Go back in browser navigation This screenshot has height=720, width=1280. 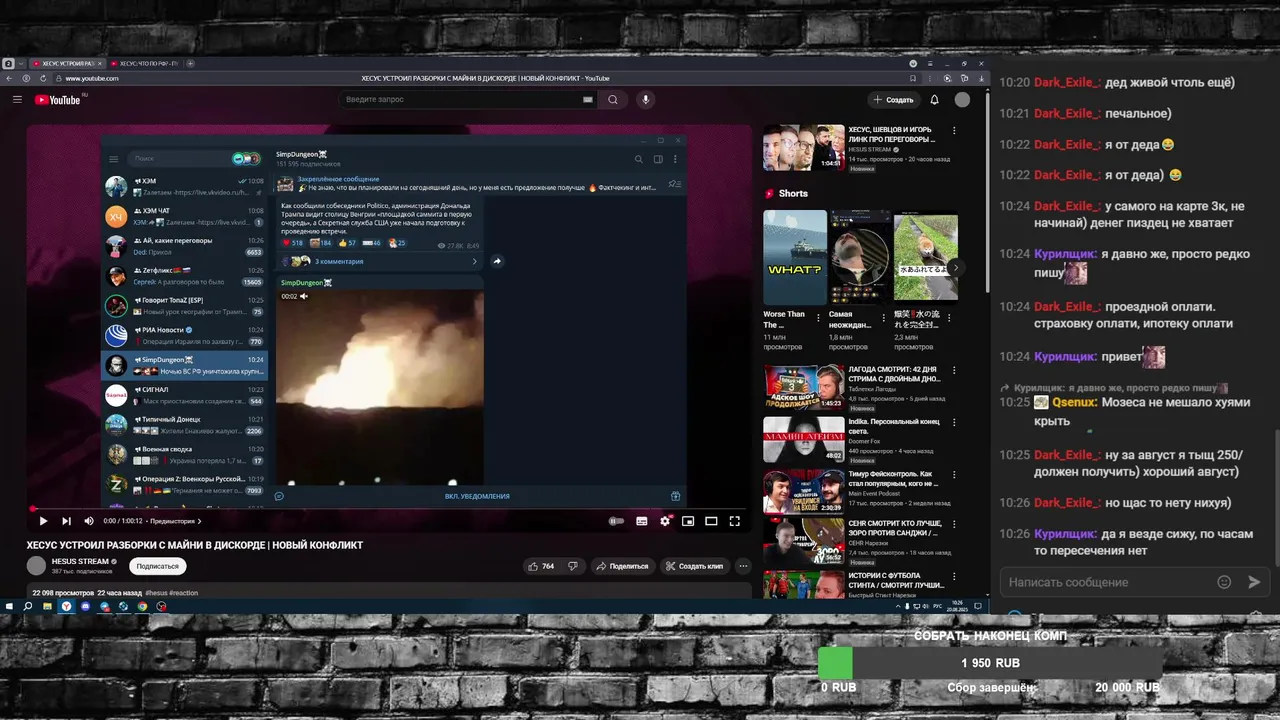pyautogui.click(x=10, y=78)
